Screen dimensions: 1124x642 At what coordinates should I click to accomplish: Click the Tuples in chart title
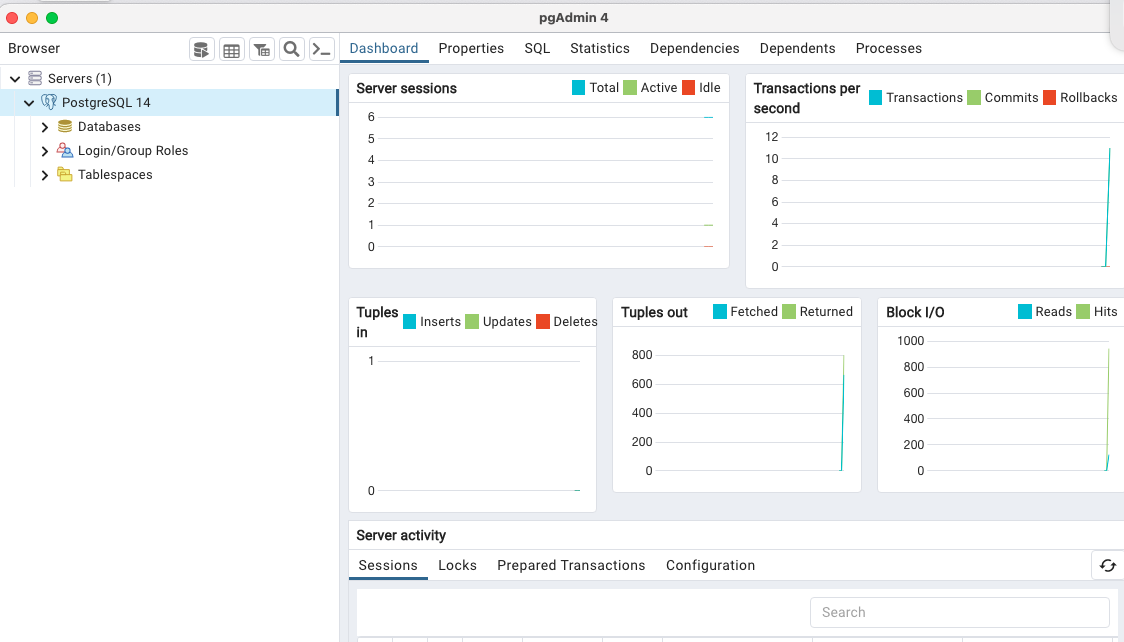coord(377,322)
